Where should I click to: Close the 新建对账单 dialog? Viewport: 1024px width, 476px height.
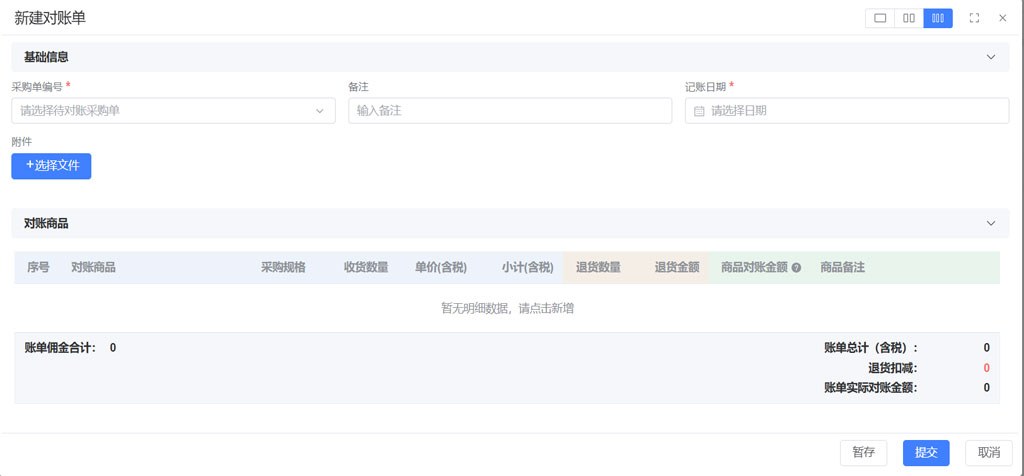tap(1002, 18)
